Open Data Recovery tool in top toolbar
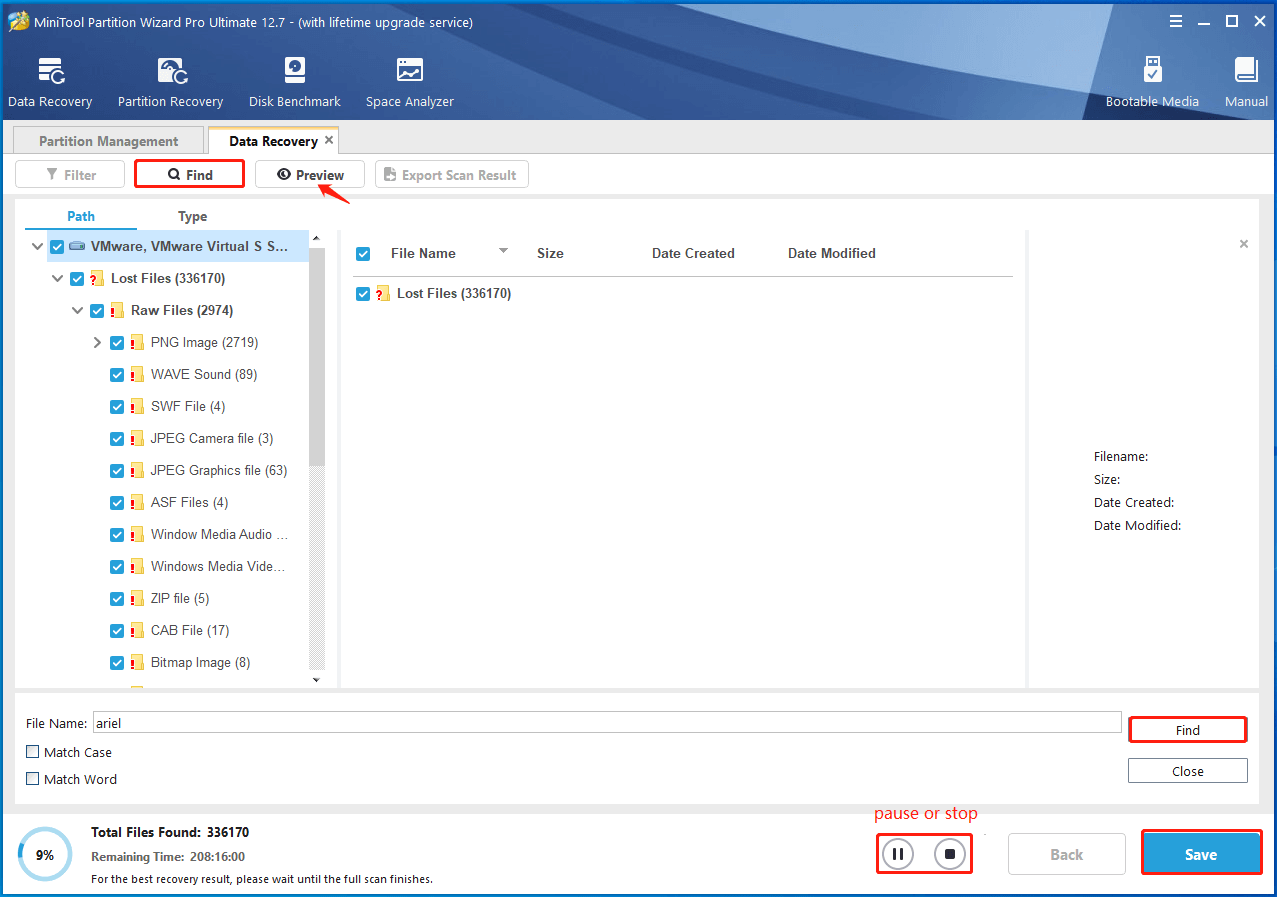This screenshot has width=1277, height=897. pos(50,82)
